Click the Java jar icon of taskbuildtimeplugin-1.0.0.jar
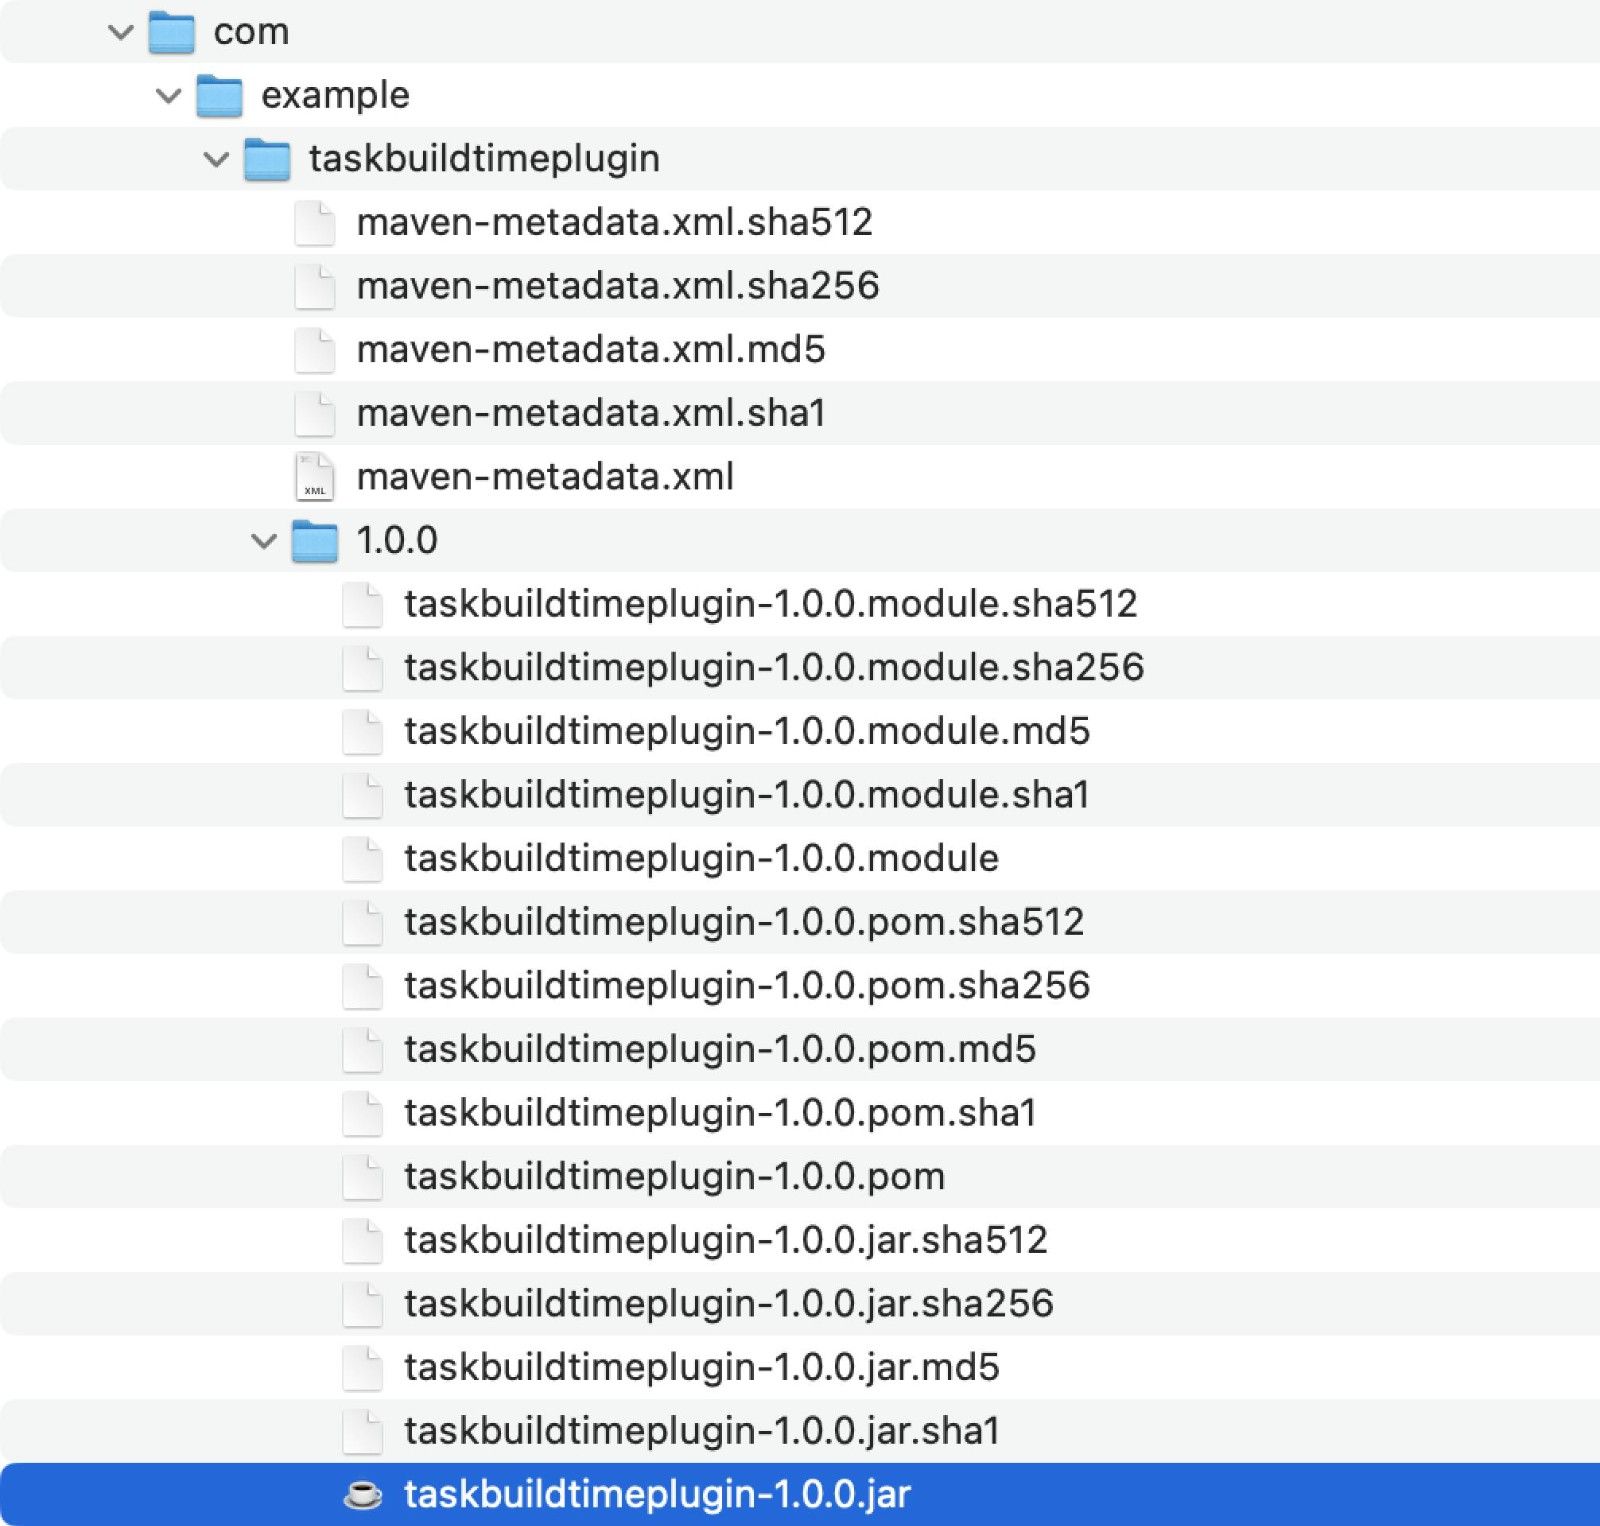The height and width of the screenshot is (1526, 1600). [x=362, y=1495]
